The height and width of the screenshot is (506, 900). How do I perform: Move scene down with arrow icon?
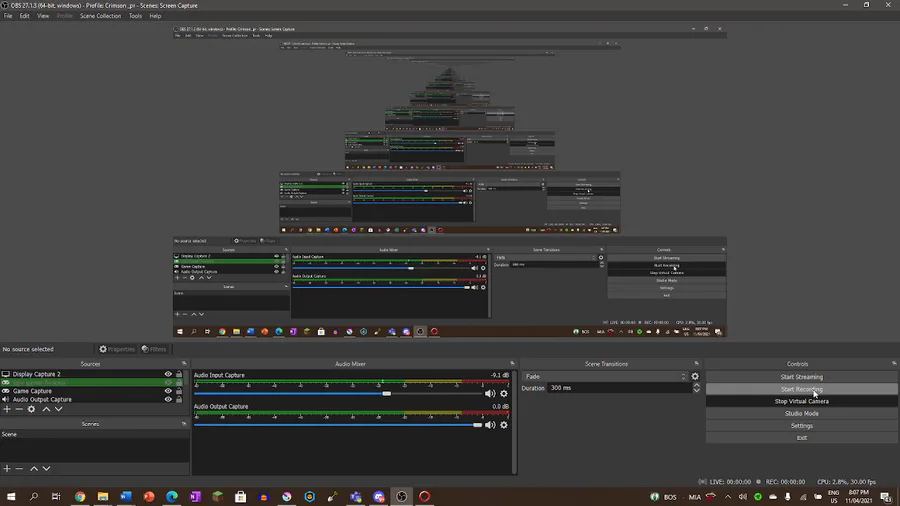coord(46,469)
